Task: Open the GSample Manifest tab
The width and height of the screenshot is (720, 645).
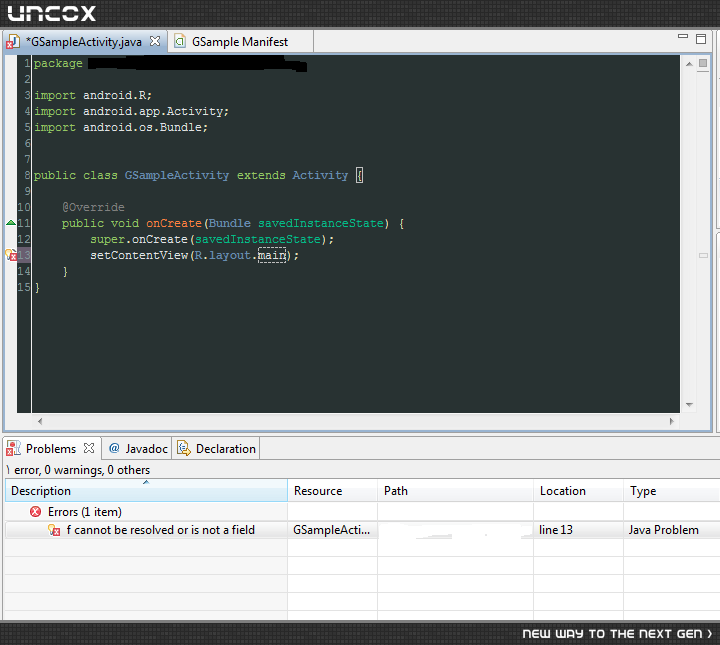Action: click(x=240, y=42)
